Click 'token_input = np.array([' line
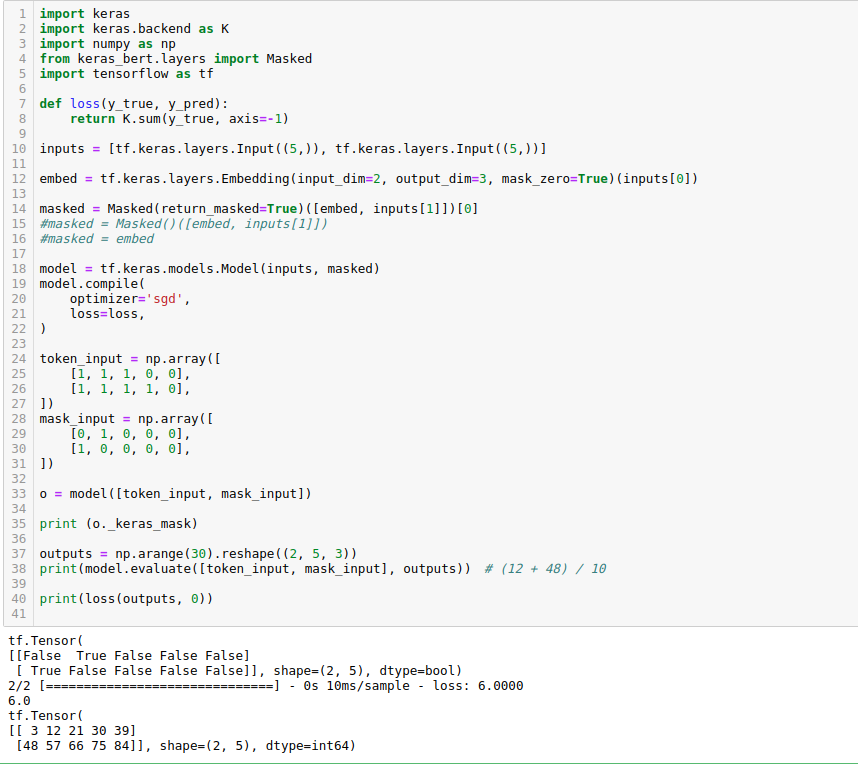 coord(130,359)
